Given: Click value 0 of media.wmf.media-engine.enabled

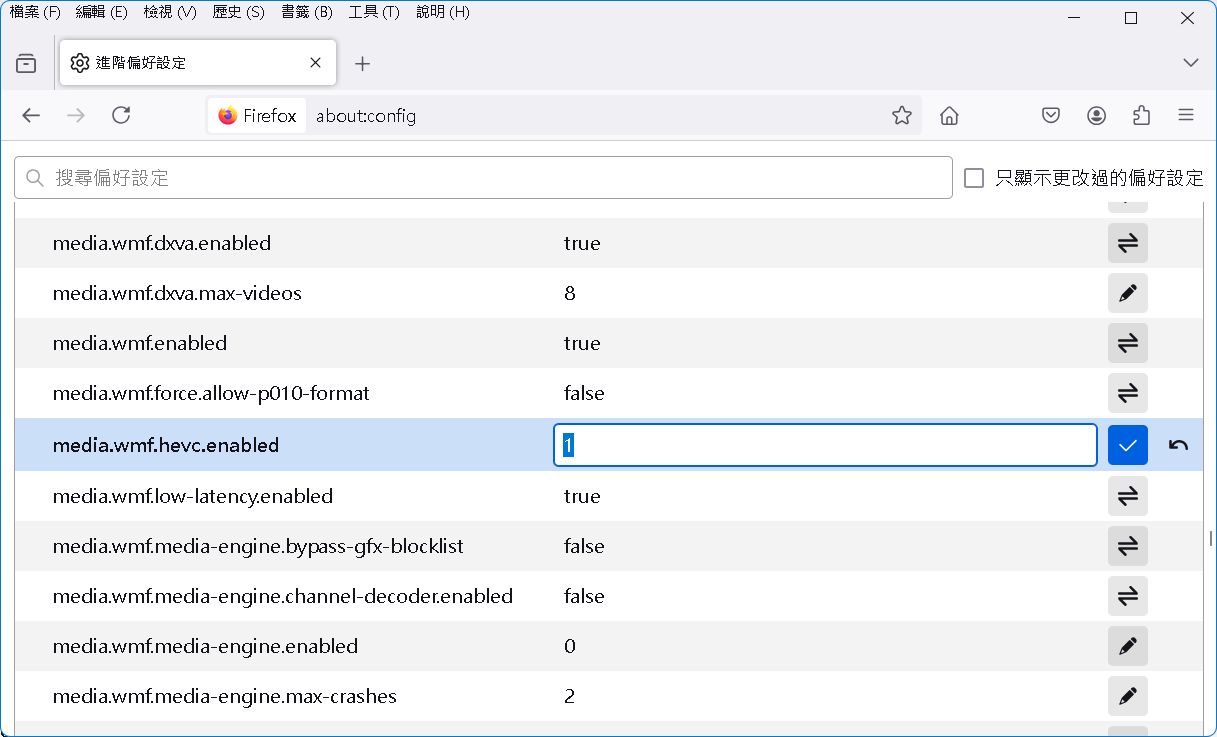Looking at the screenshot, I should 570,646.
